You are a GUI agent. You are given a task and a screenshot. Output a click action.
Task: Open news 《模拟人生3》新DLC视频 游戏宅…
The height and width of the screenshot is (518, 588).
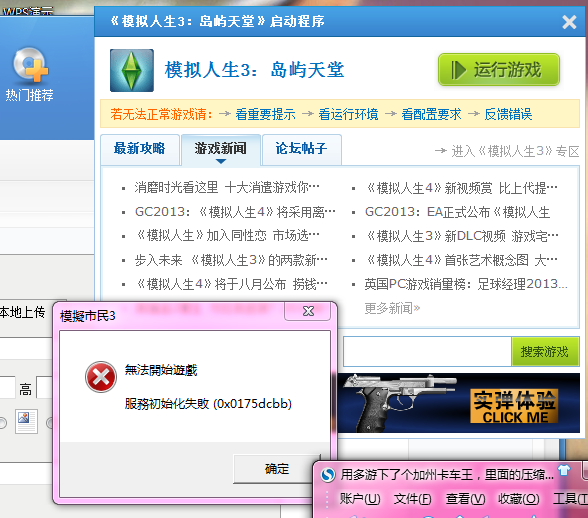462,236
